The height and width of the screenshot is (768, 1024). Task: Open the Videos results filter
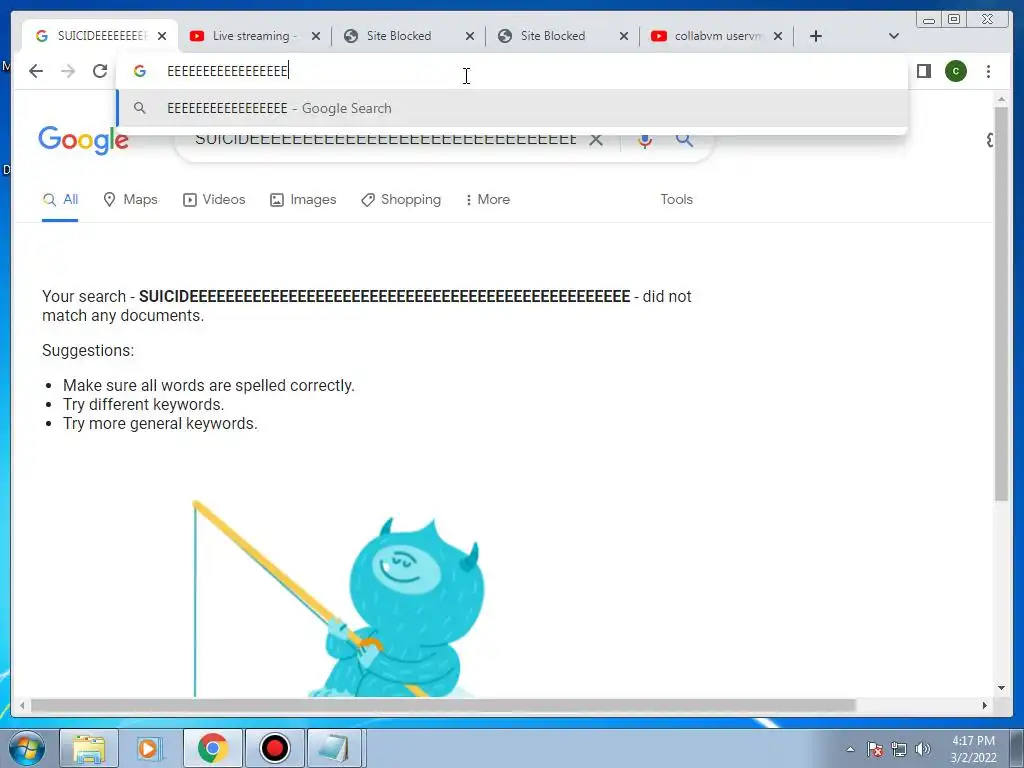214,200
